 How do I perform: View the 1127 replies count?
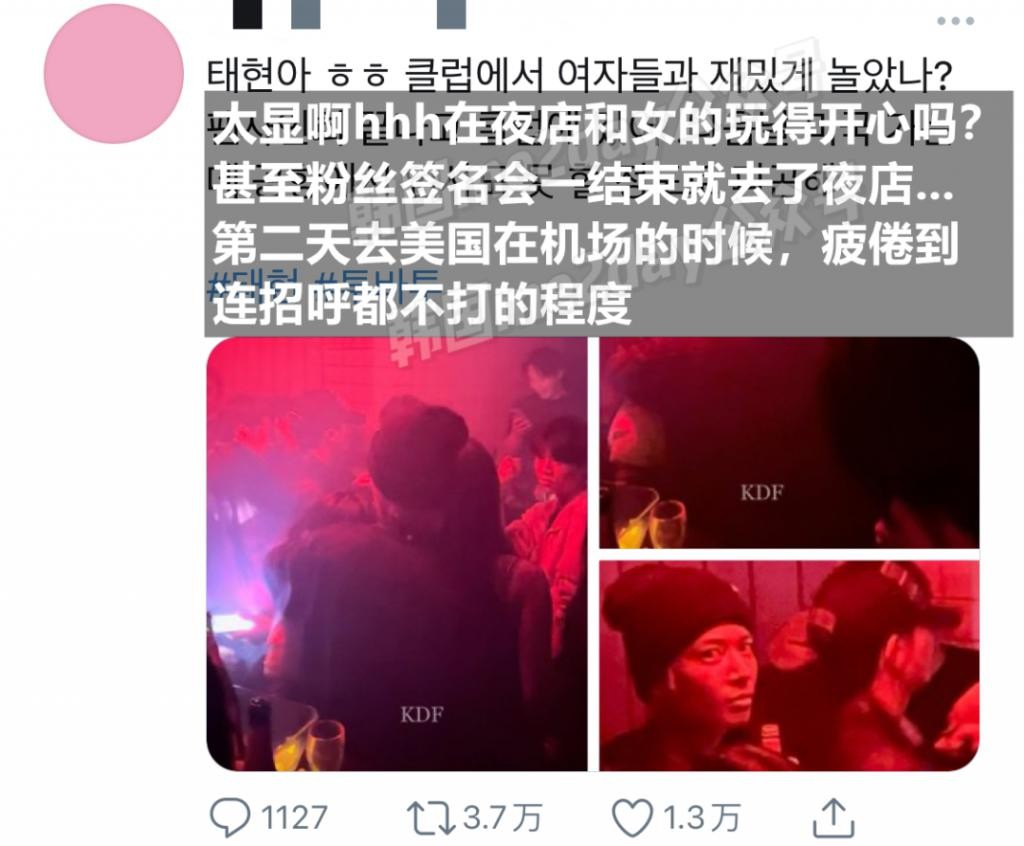point(293,818)
